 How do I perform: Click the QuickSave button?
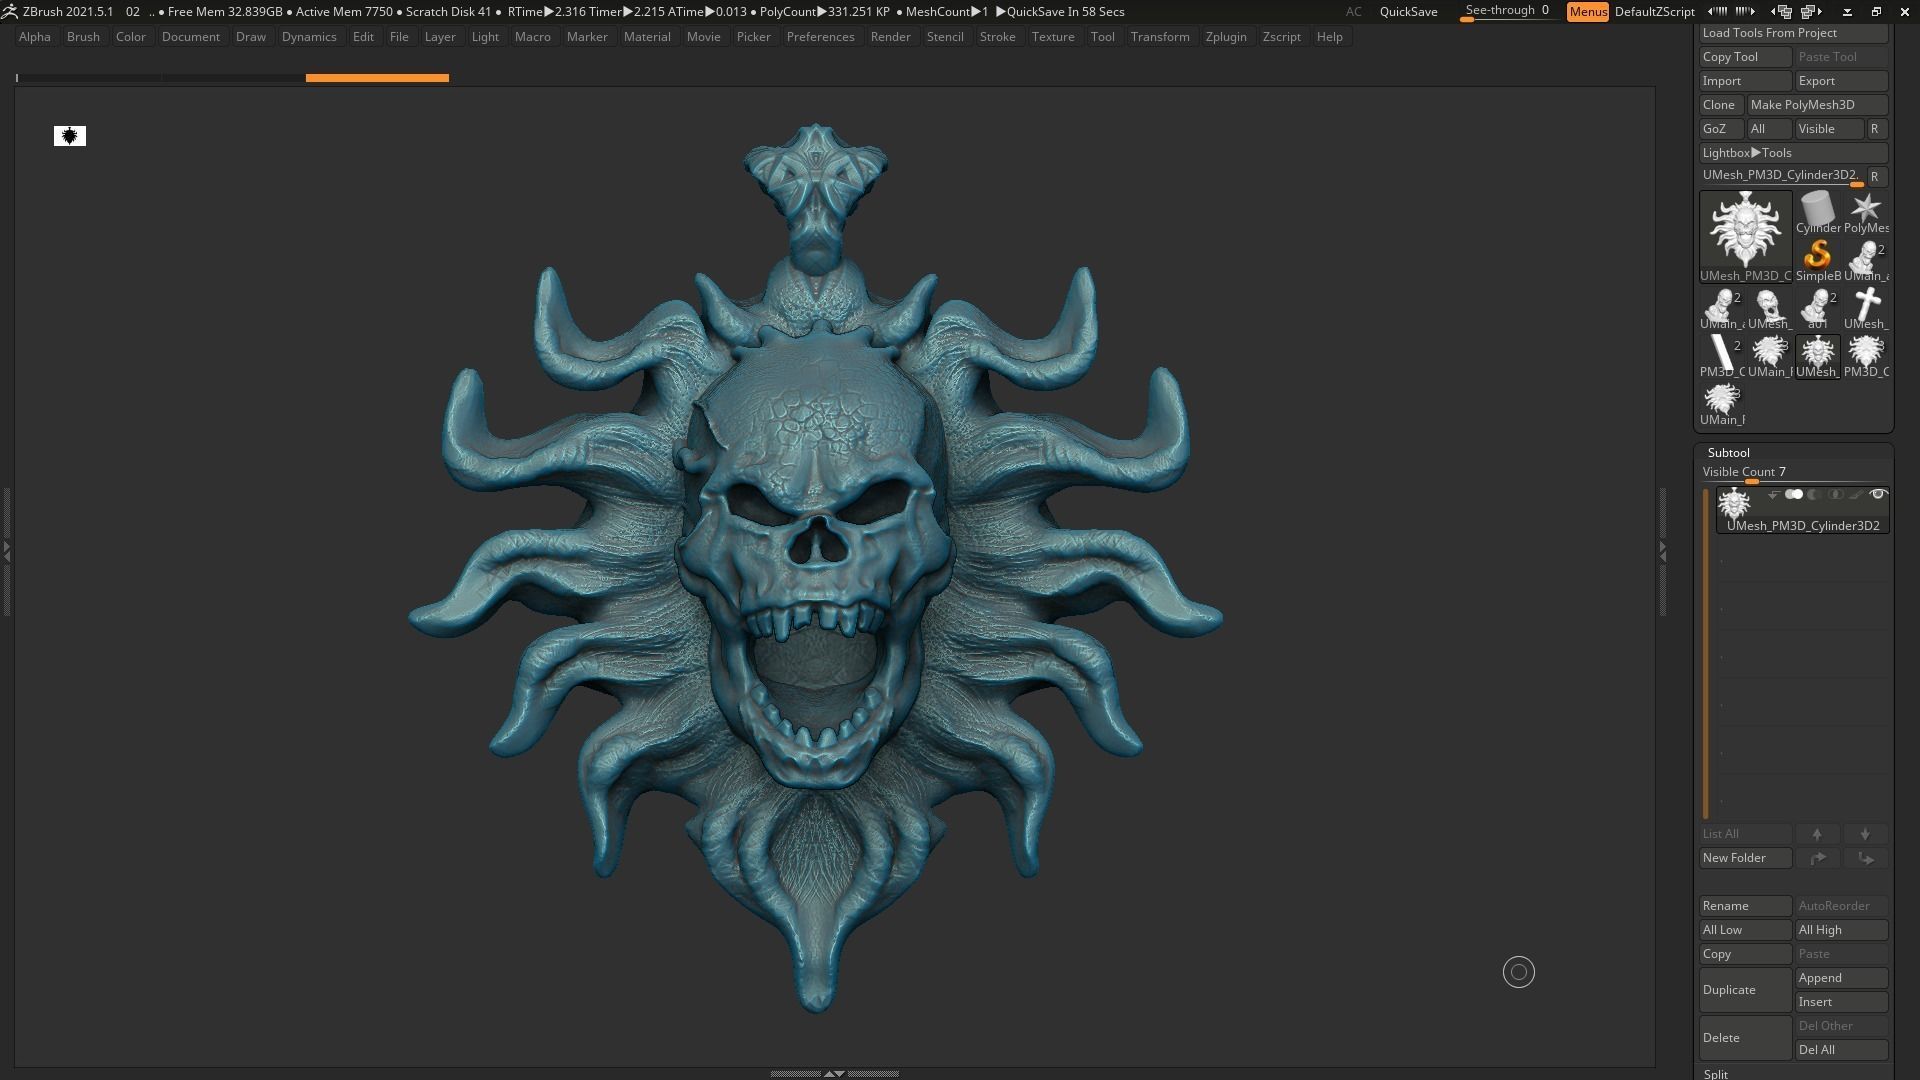(x=1408, y=12)
